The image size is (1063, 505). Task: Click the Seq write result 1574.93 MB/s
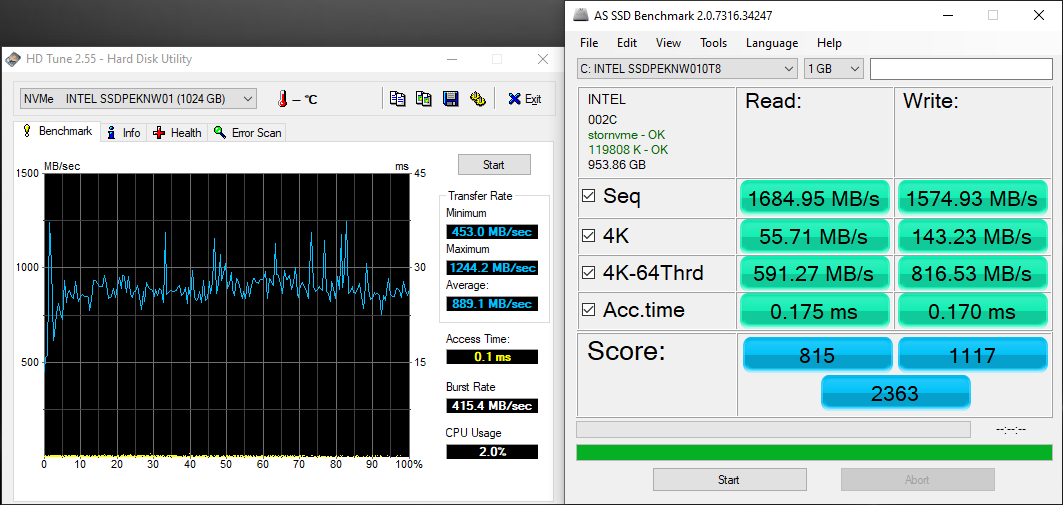point(972,198)
